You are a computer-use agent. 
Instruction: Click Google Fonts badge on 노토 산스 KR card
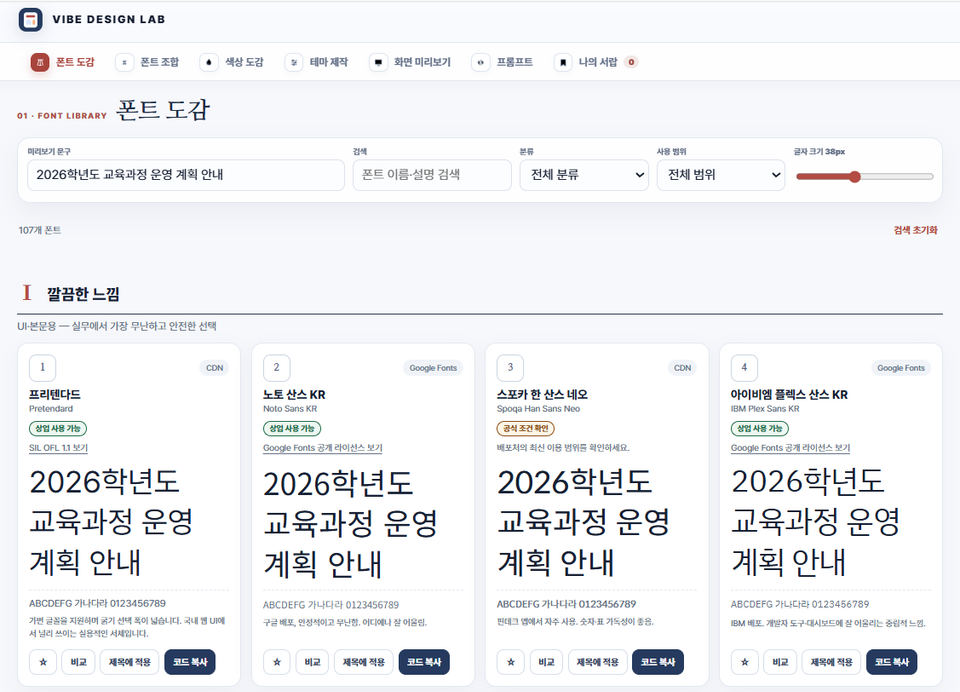433,368
